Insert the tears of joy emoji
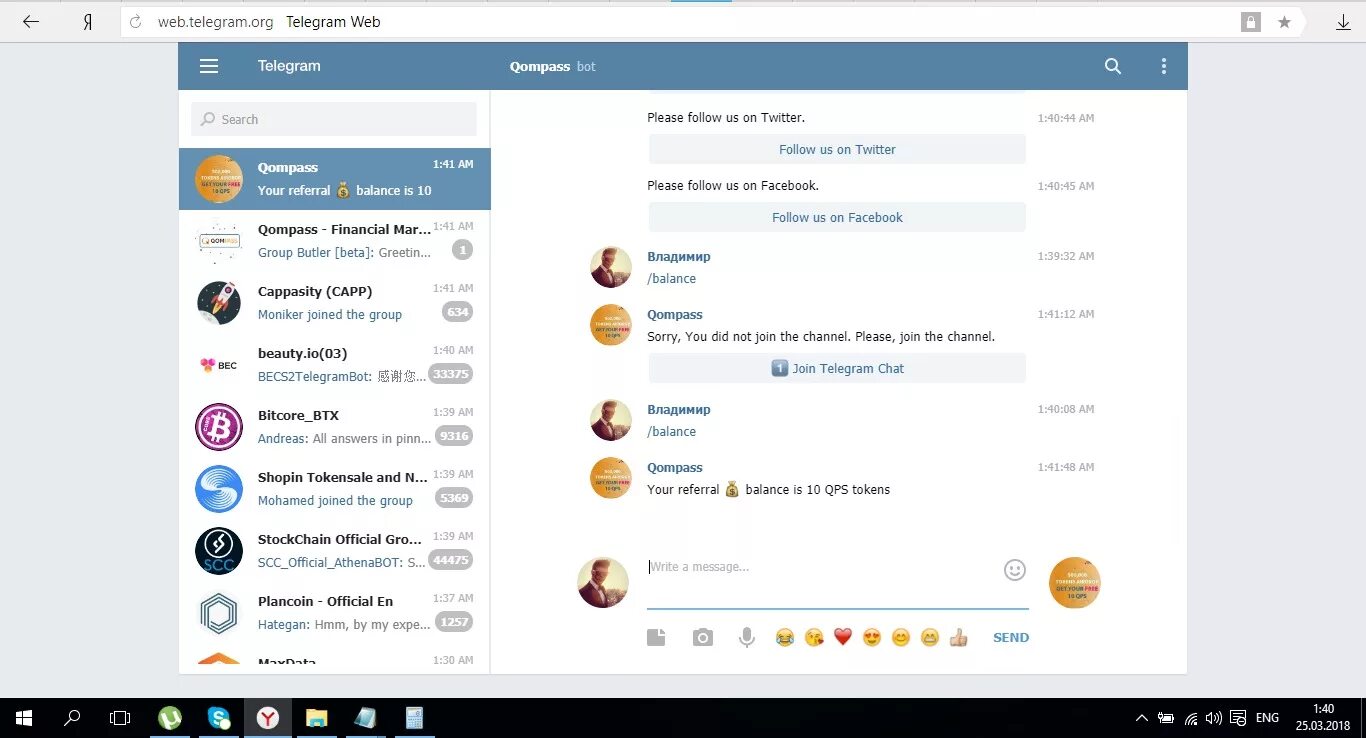 [x=785, y=637]
